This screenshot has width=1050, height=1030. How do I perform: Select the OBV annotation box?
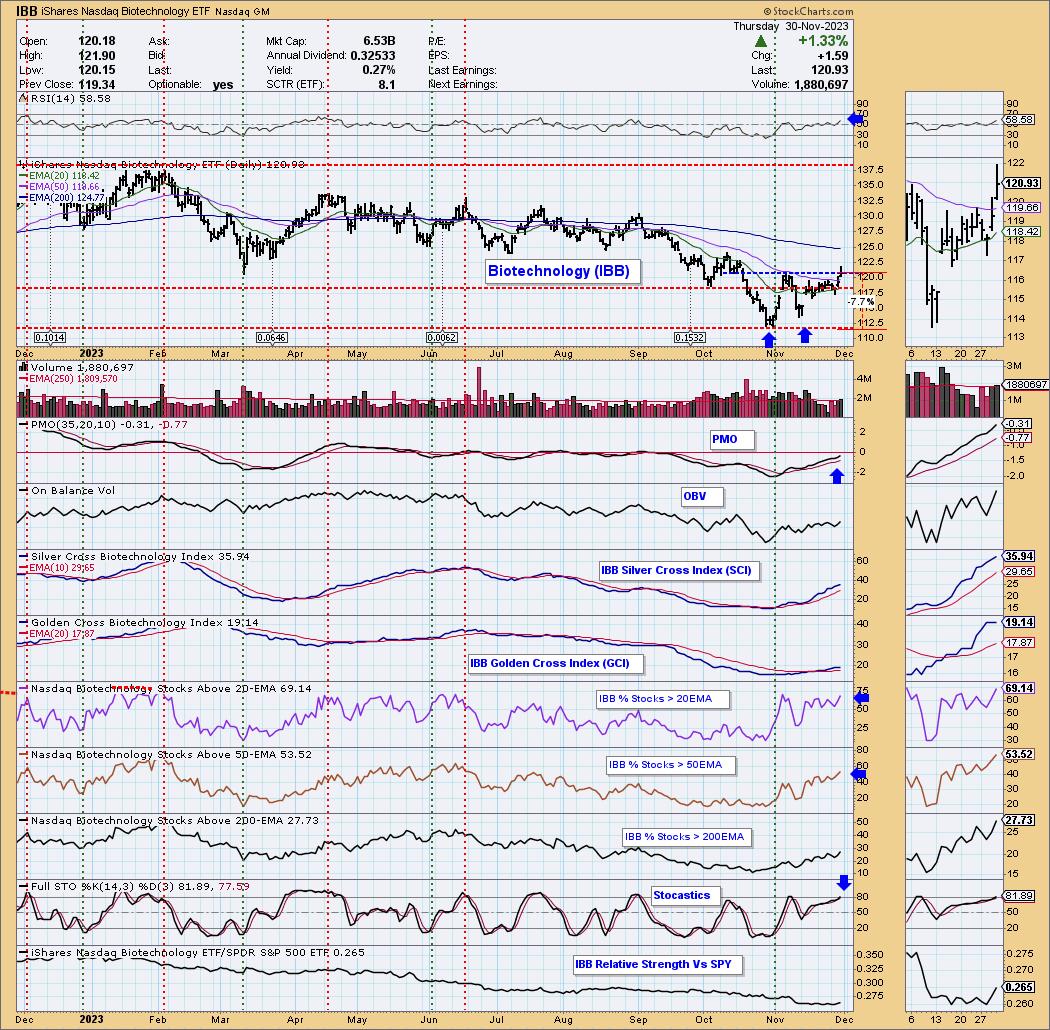(702, 496)
